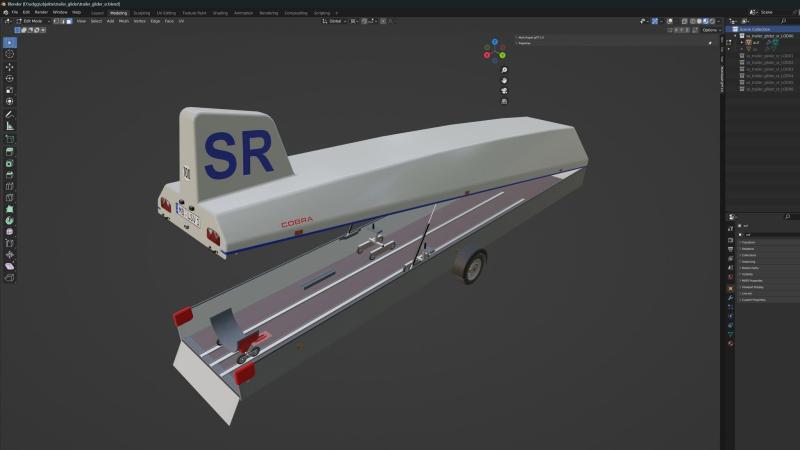Select the Knife tool
The height and width of the screenshot is (450, 800).
tap(10, 197)
